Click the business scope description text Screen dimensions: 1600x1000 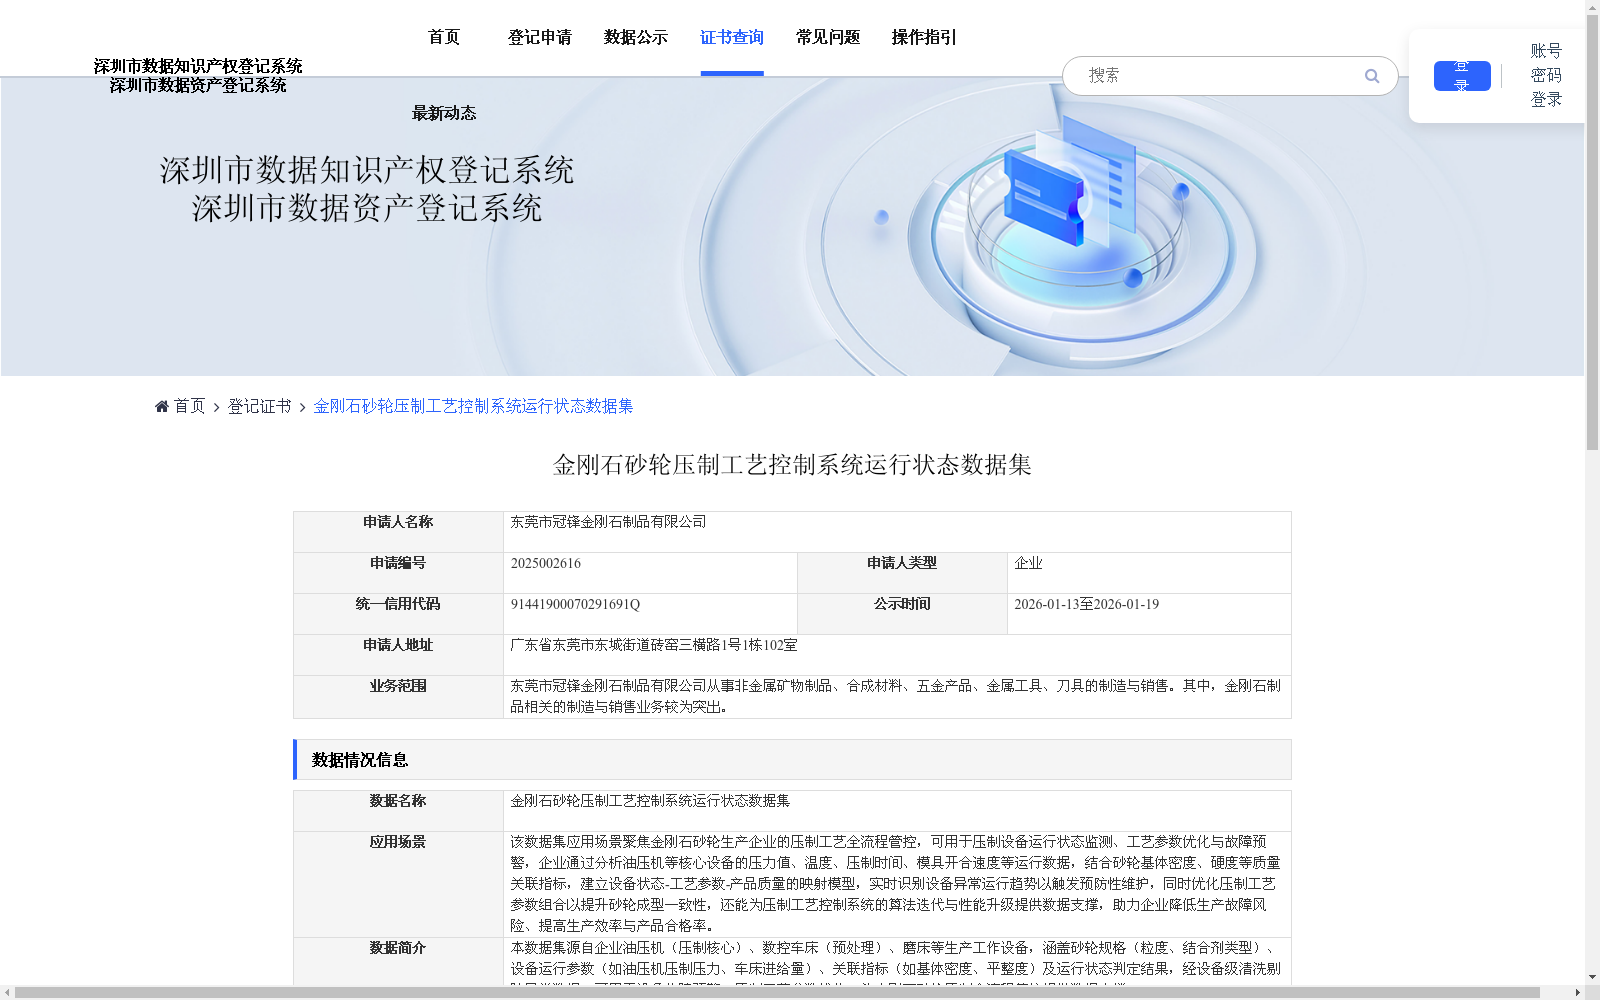[x=896, y=696]
